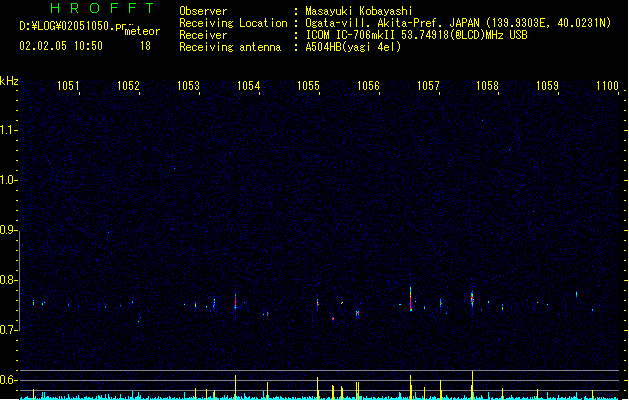The height and width of the screenshot is (400, 629).
Task: Click the 1051 time axis label
Action: [x=68, y=86]
